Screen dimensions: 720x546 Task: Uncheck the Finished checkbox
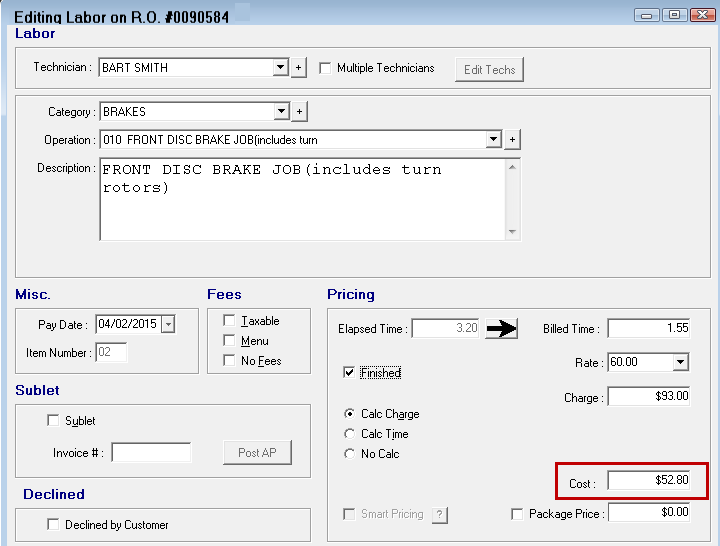349,373
